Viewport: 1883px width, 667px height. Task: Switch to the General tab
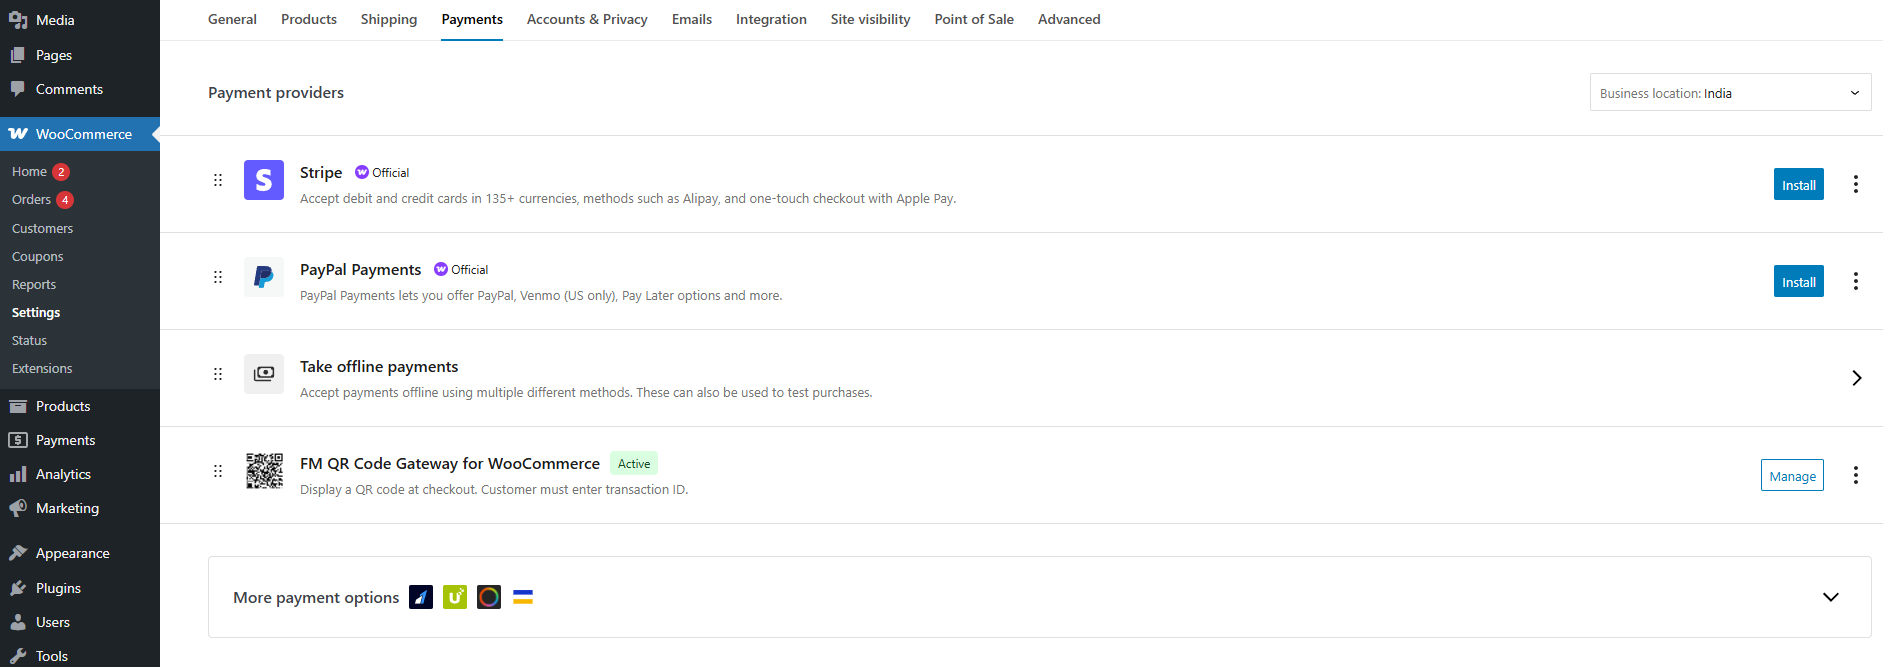click(x=232, y=19)
